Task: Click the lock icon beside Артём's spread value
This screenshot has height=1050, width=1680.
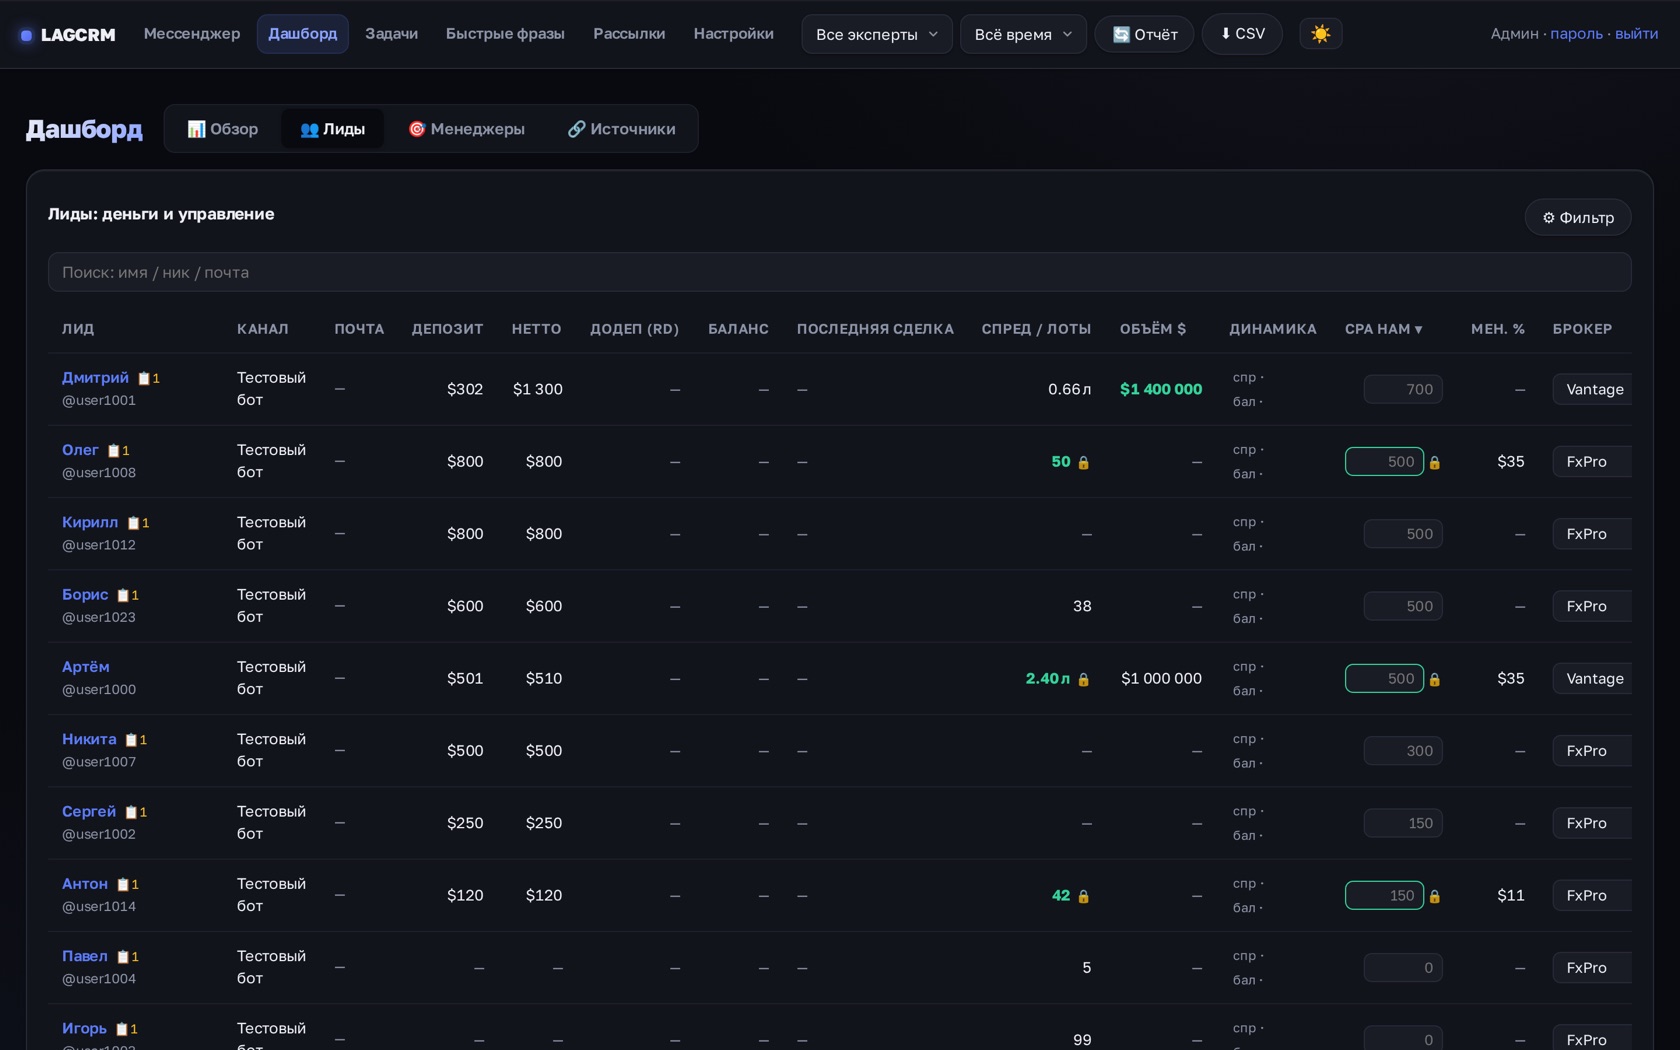Action: 1083,679
